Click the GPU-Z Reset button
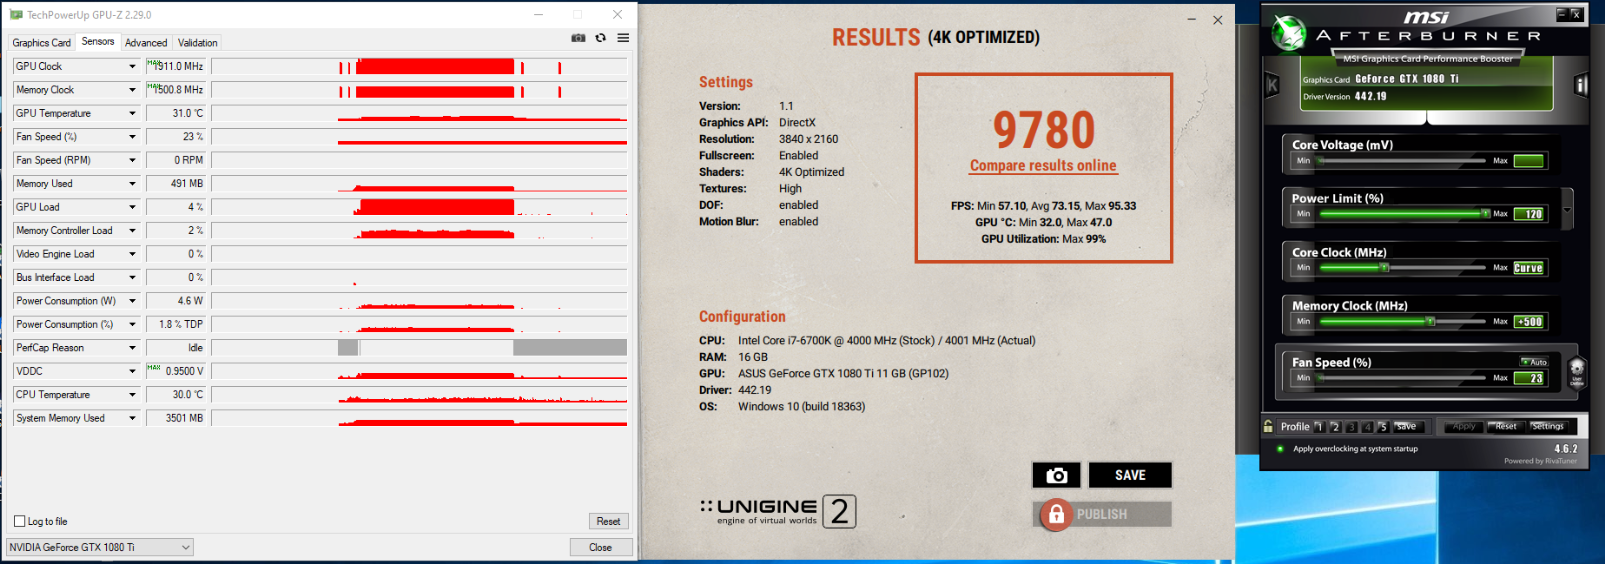Image resolution: width=1605 pixels, height=564 pixels. coord(608,521)
